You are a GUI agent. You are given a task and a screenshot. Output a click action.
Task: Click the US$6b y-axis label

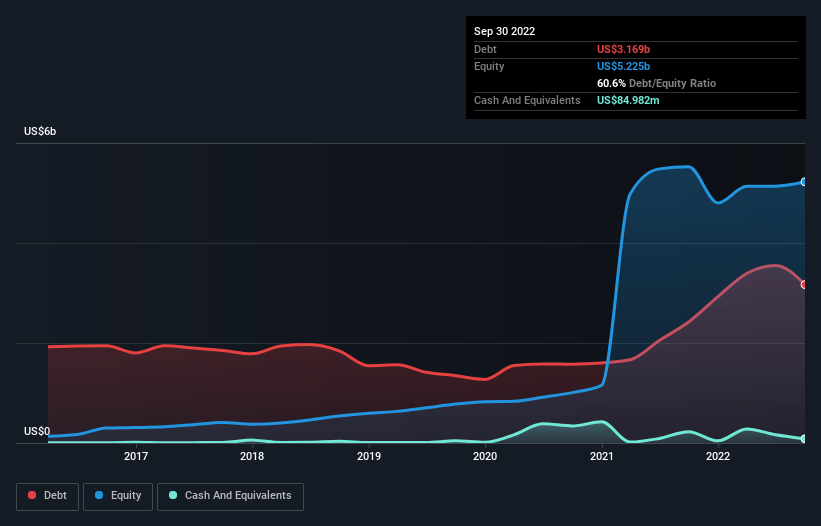pyautogui.click(x=40, y=131)
